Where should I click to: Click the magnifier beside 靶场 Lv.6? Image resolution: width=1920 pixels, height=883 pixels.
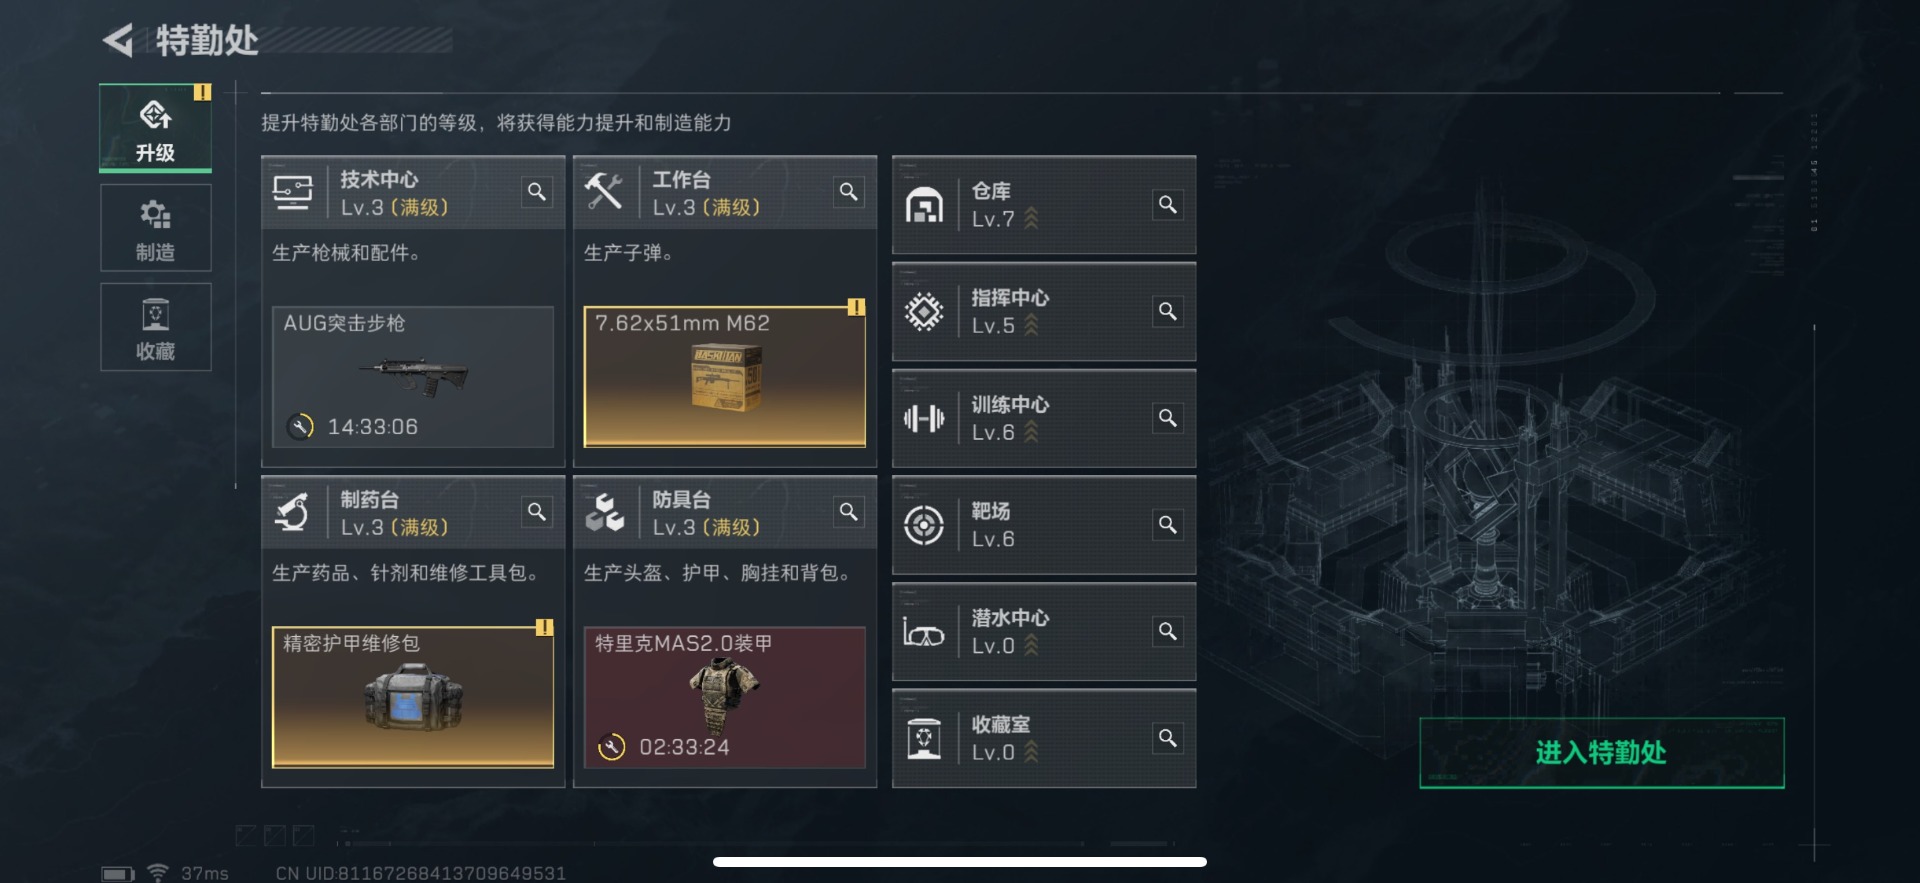click(1167, 525)
